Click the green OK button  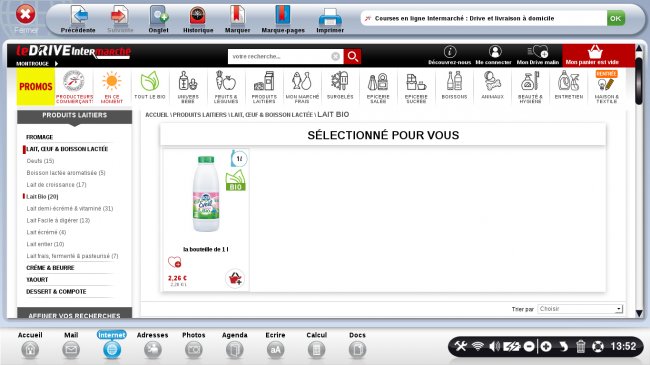point(616,18)
